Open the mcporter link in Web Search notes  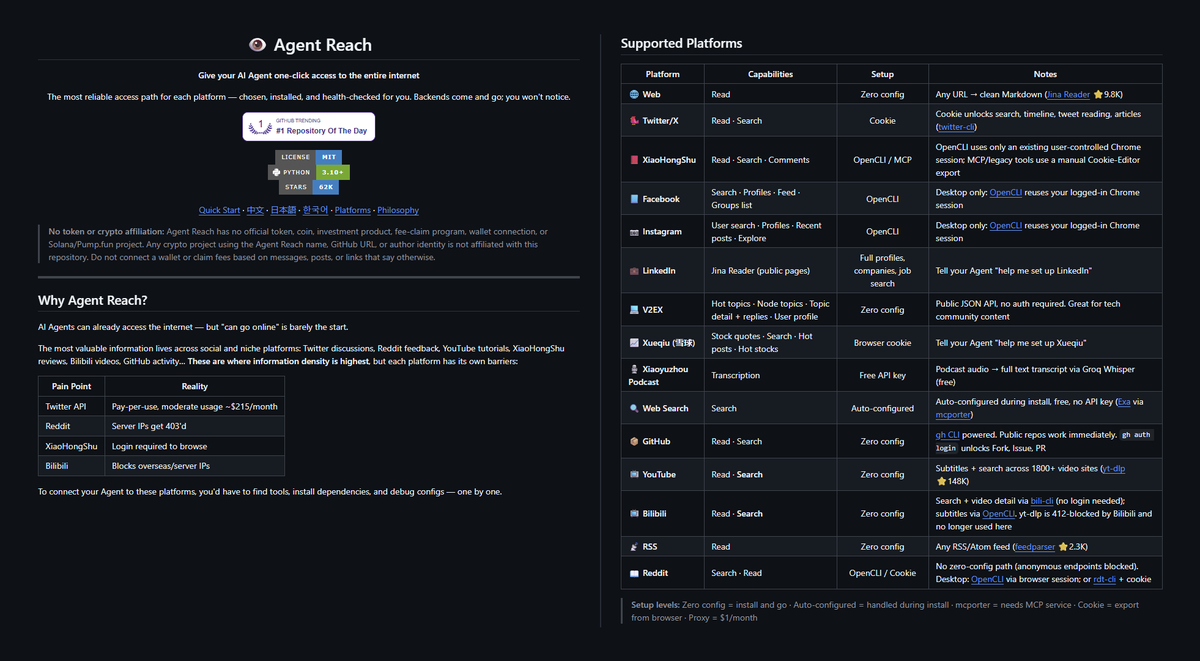[x=954, y=414]
